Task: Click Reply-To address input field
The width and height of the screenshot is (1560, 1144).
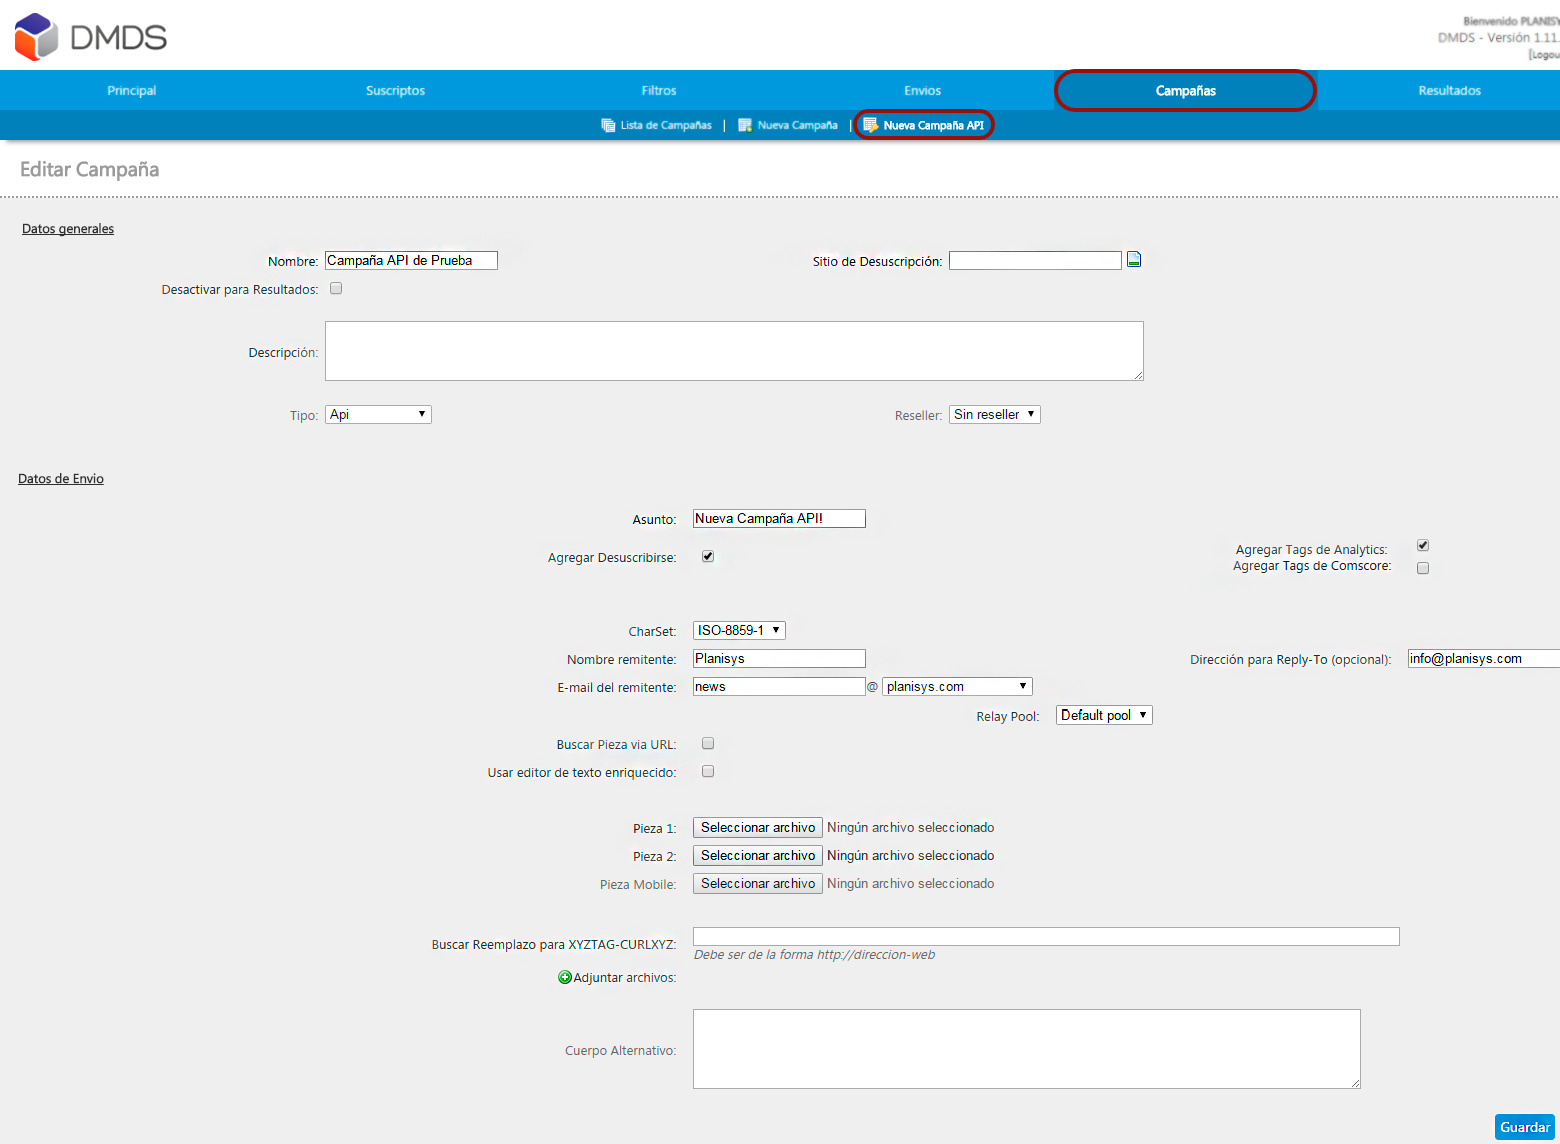Action: (1484, 658)
